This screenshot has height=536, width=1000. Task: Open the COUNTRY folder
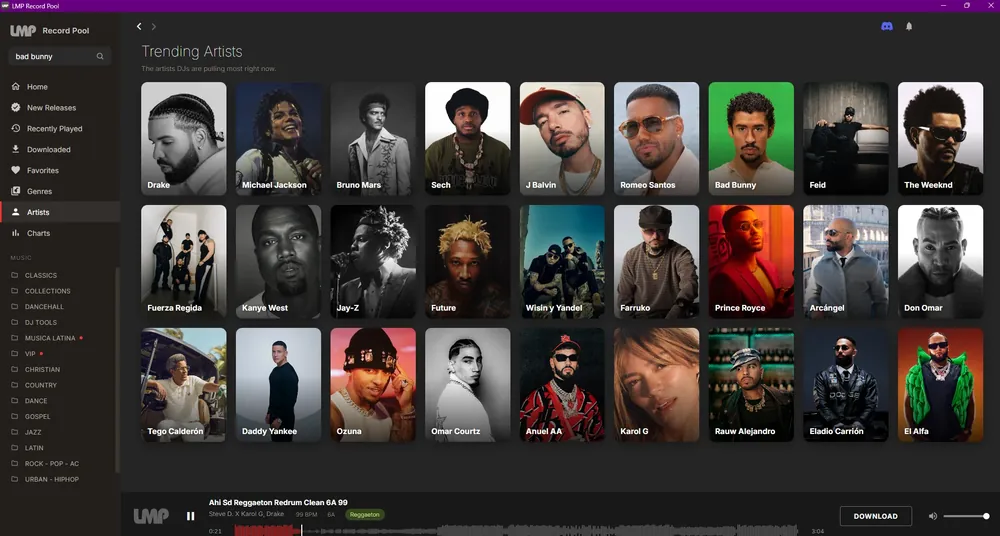pyautogui.click(x=41, y=385)
